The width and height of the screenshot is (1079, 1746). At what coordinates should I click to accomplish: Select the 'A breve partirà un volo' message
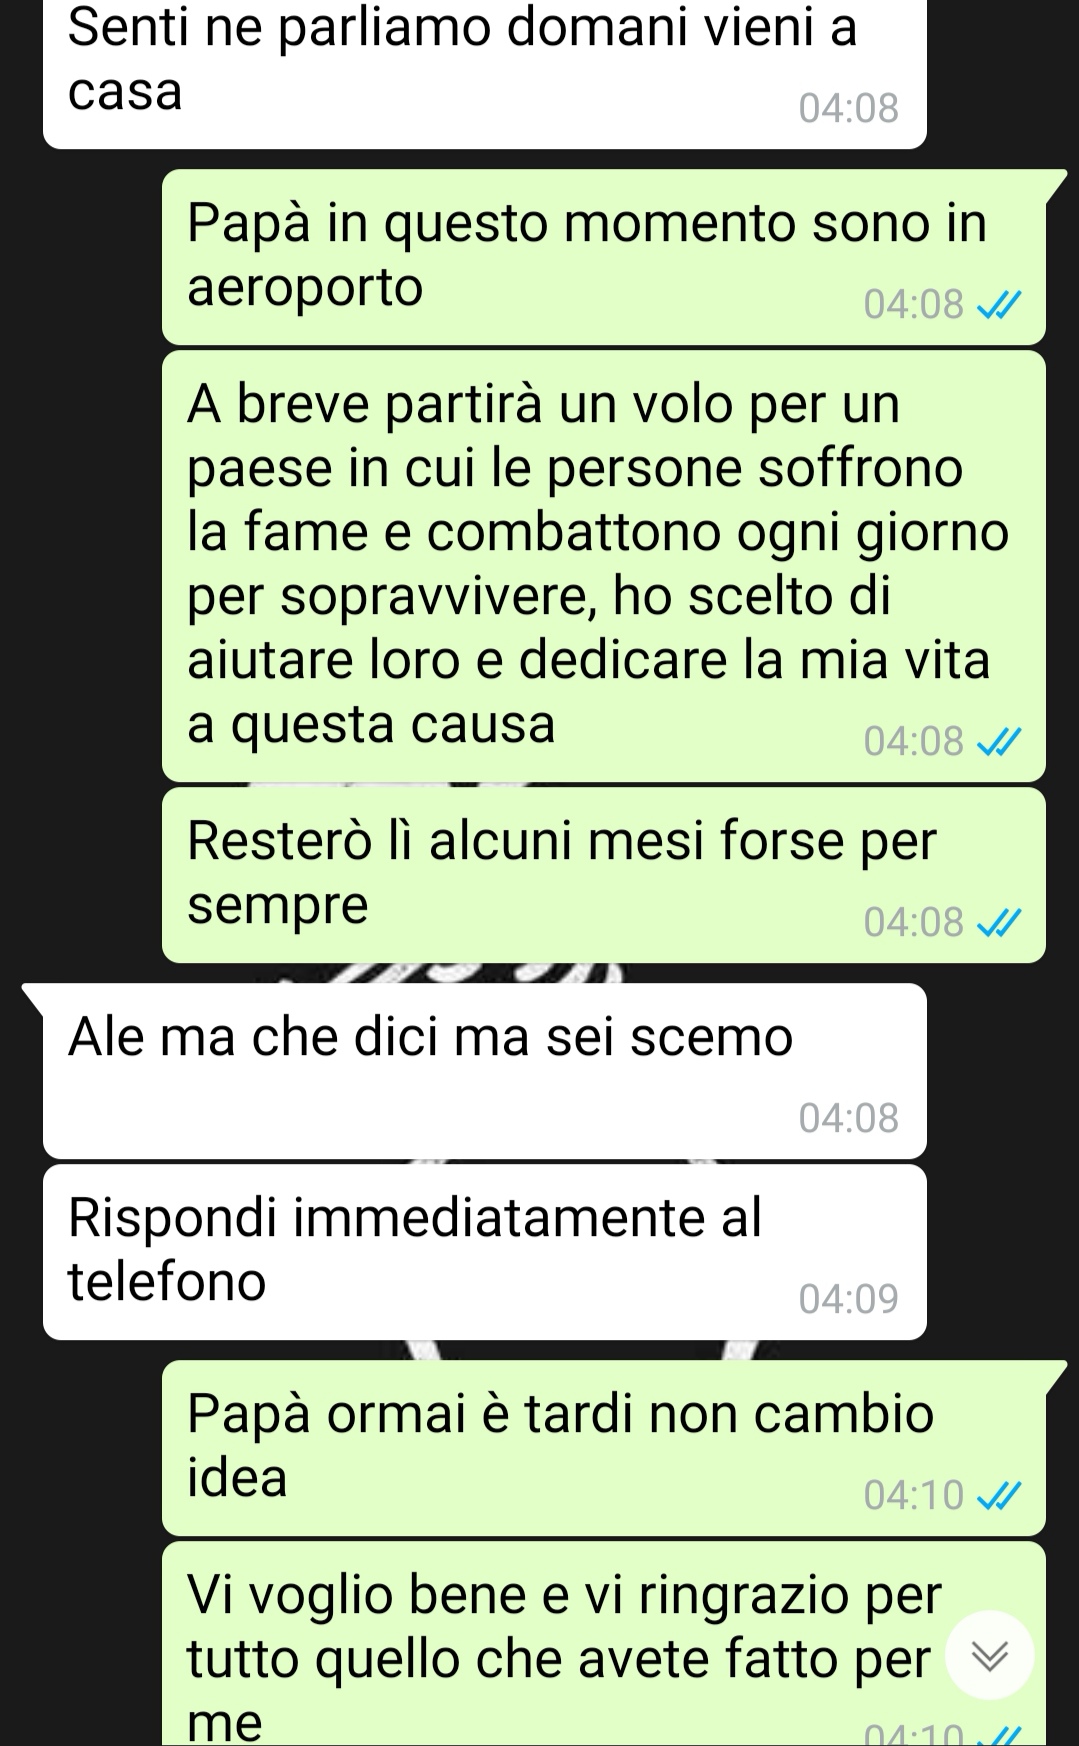pyautogui.click(x=604, y=566)
